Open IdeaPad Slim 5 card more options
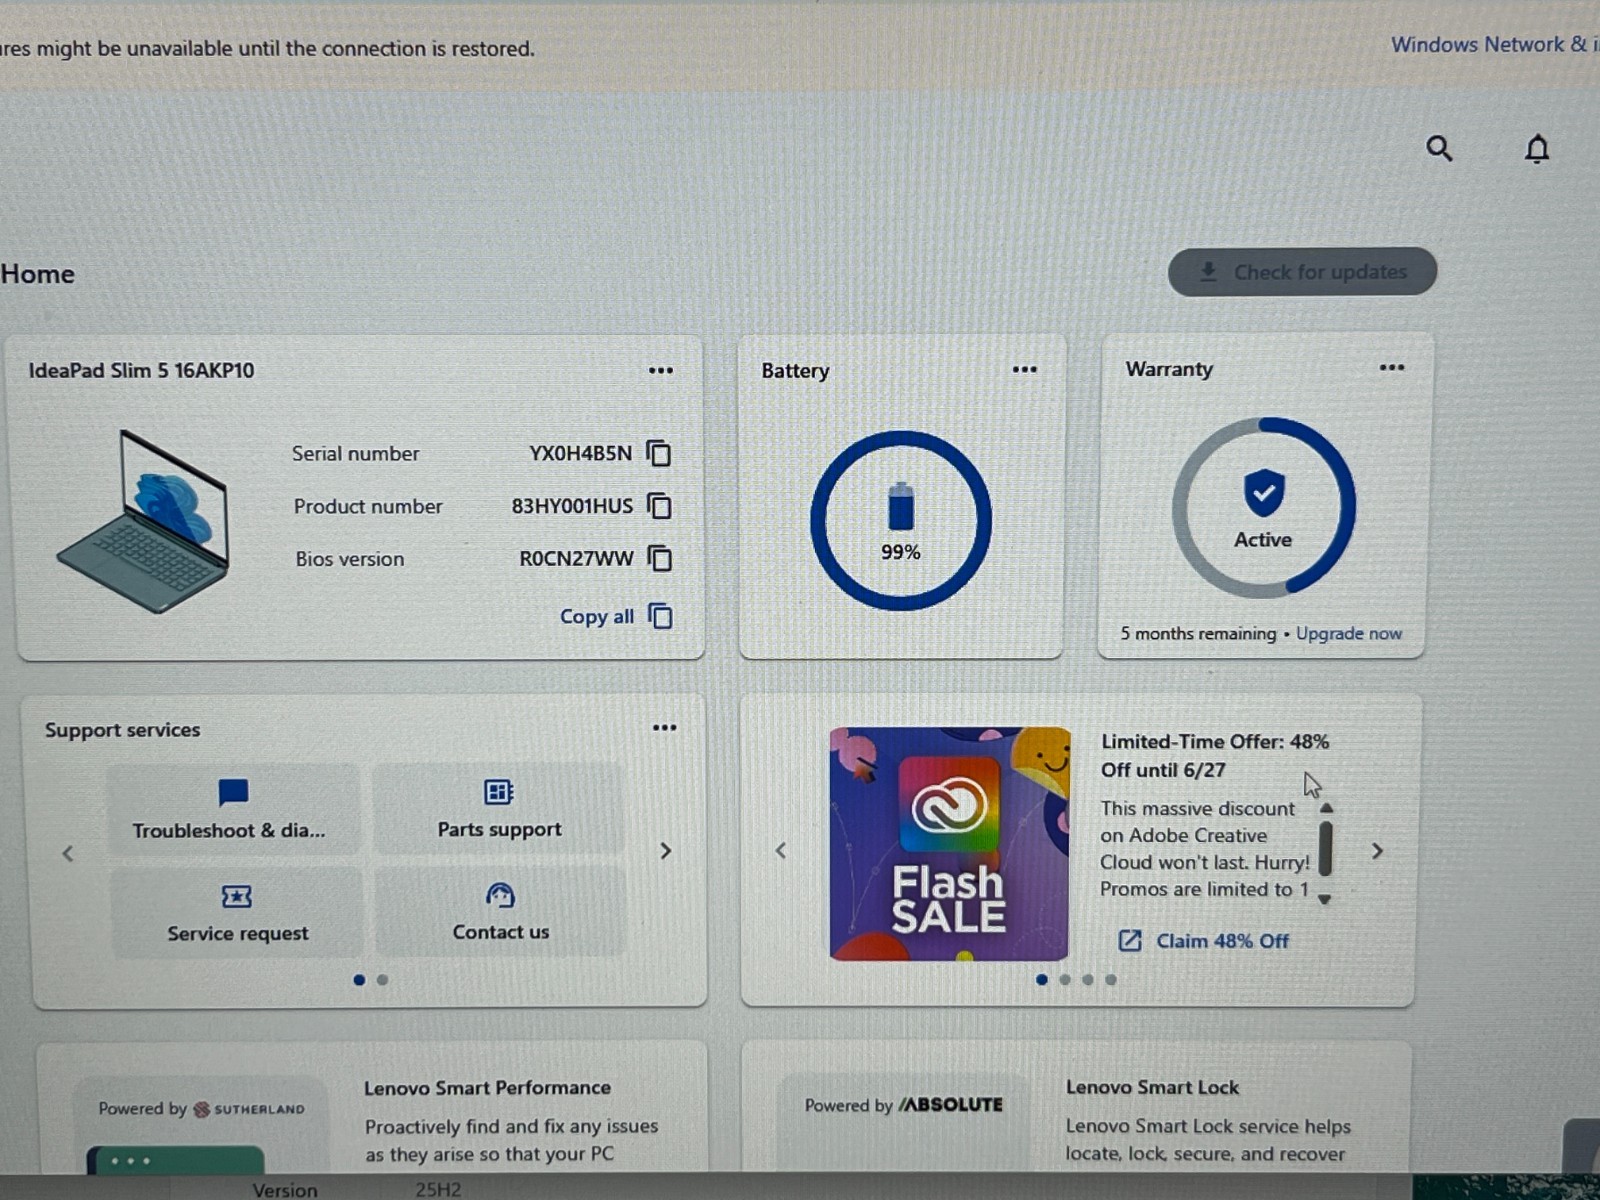 [x=661, y=370]
